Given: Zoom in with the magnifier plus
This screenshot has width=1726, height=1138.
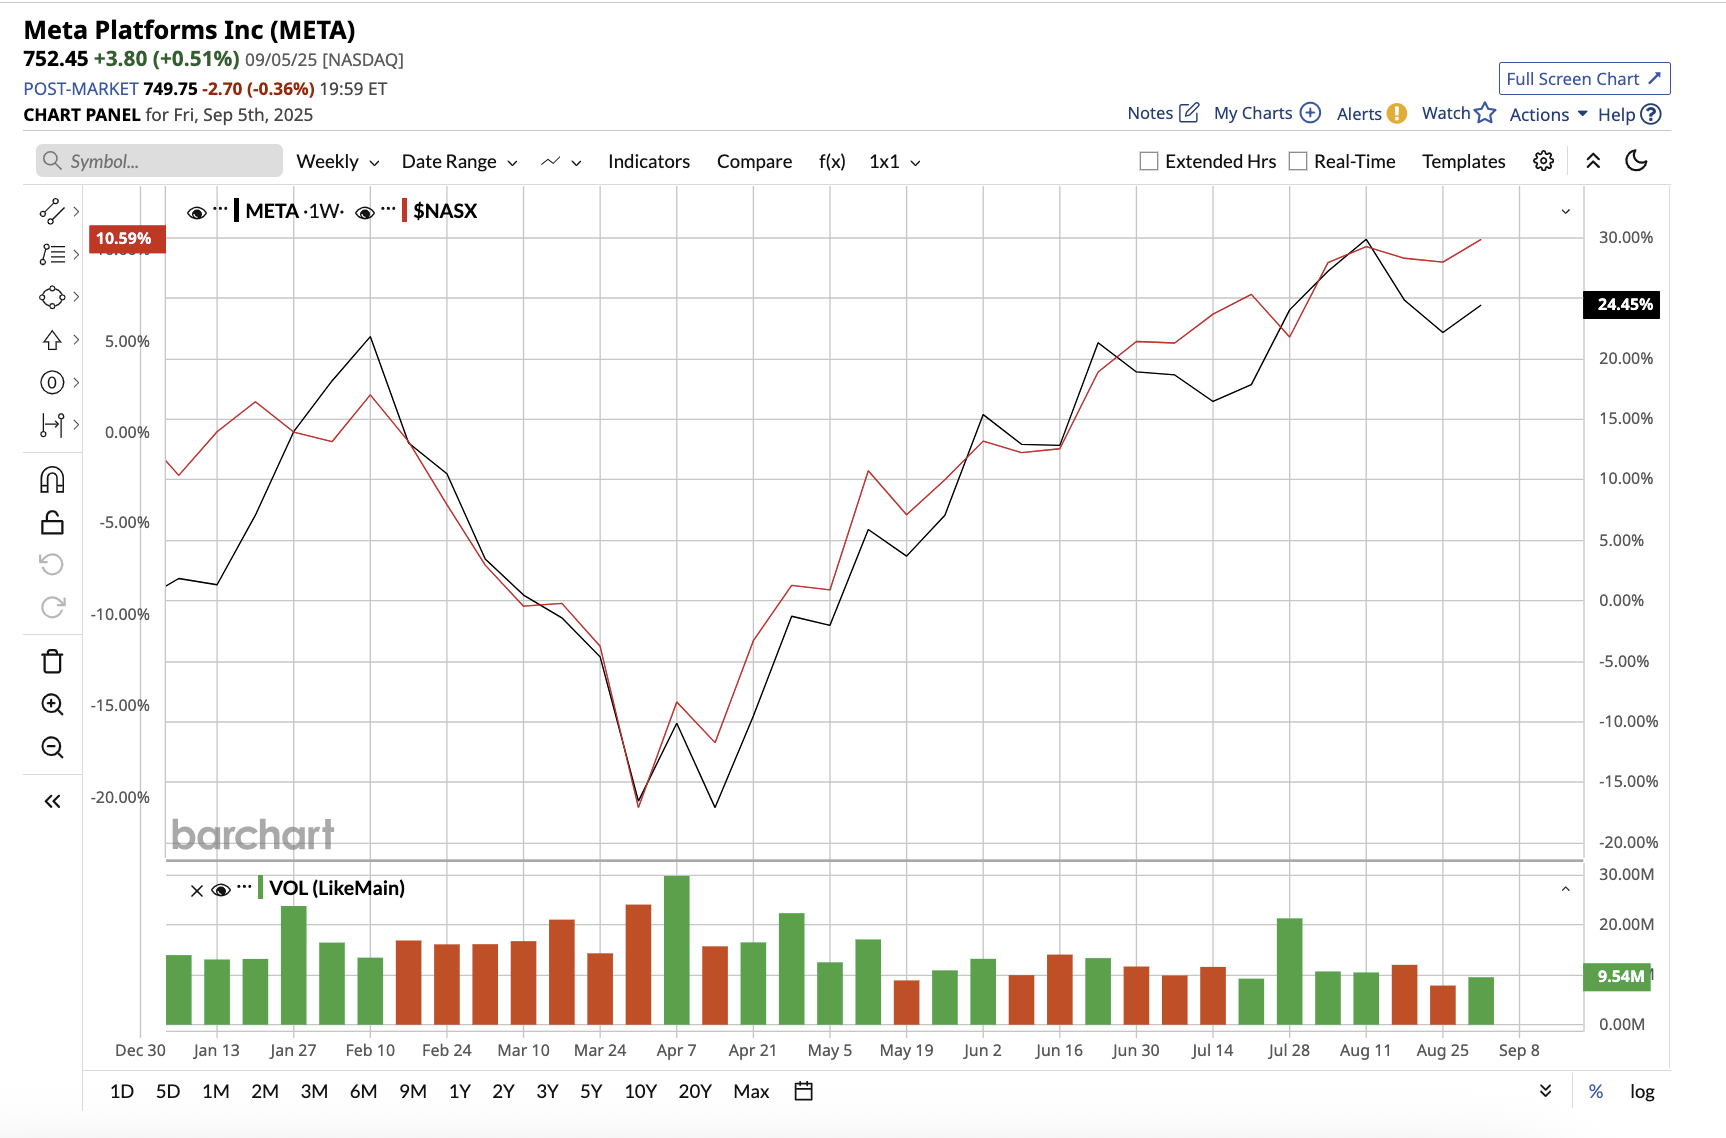Looking at the screenshot, I should pos(52,704).
